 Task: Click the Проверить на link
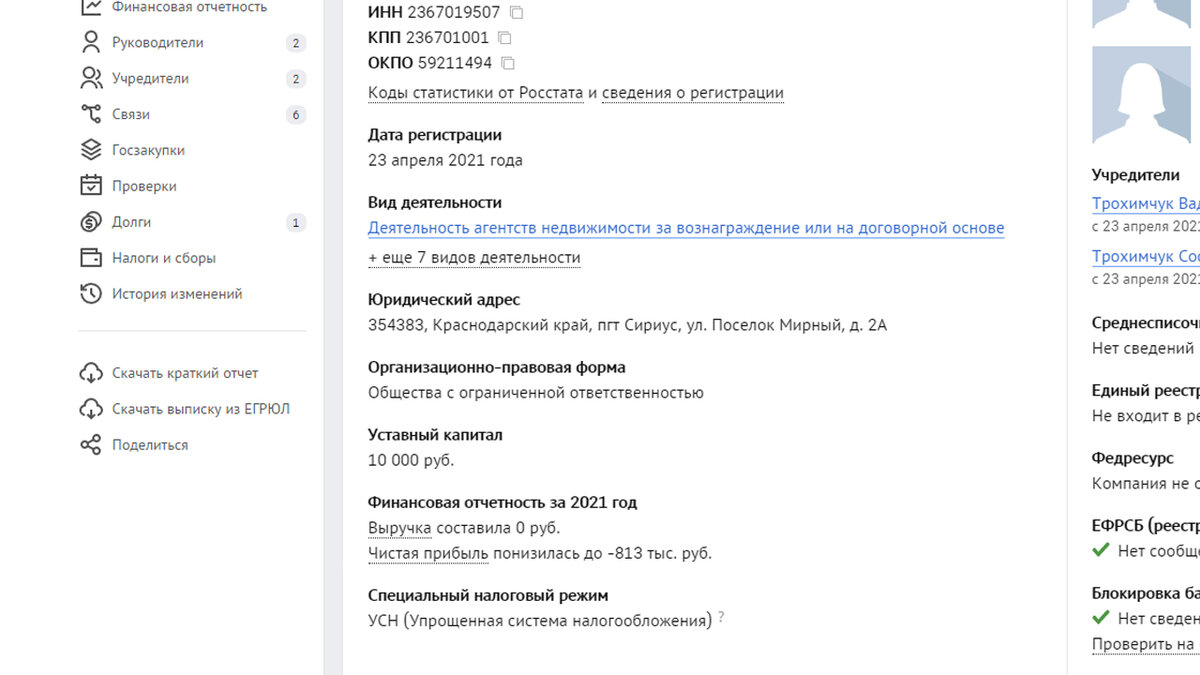click(x=1146, y=644)
